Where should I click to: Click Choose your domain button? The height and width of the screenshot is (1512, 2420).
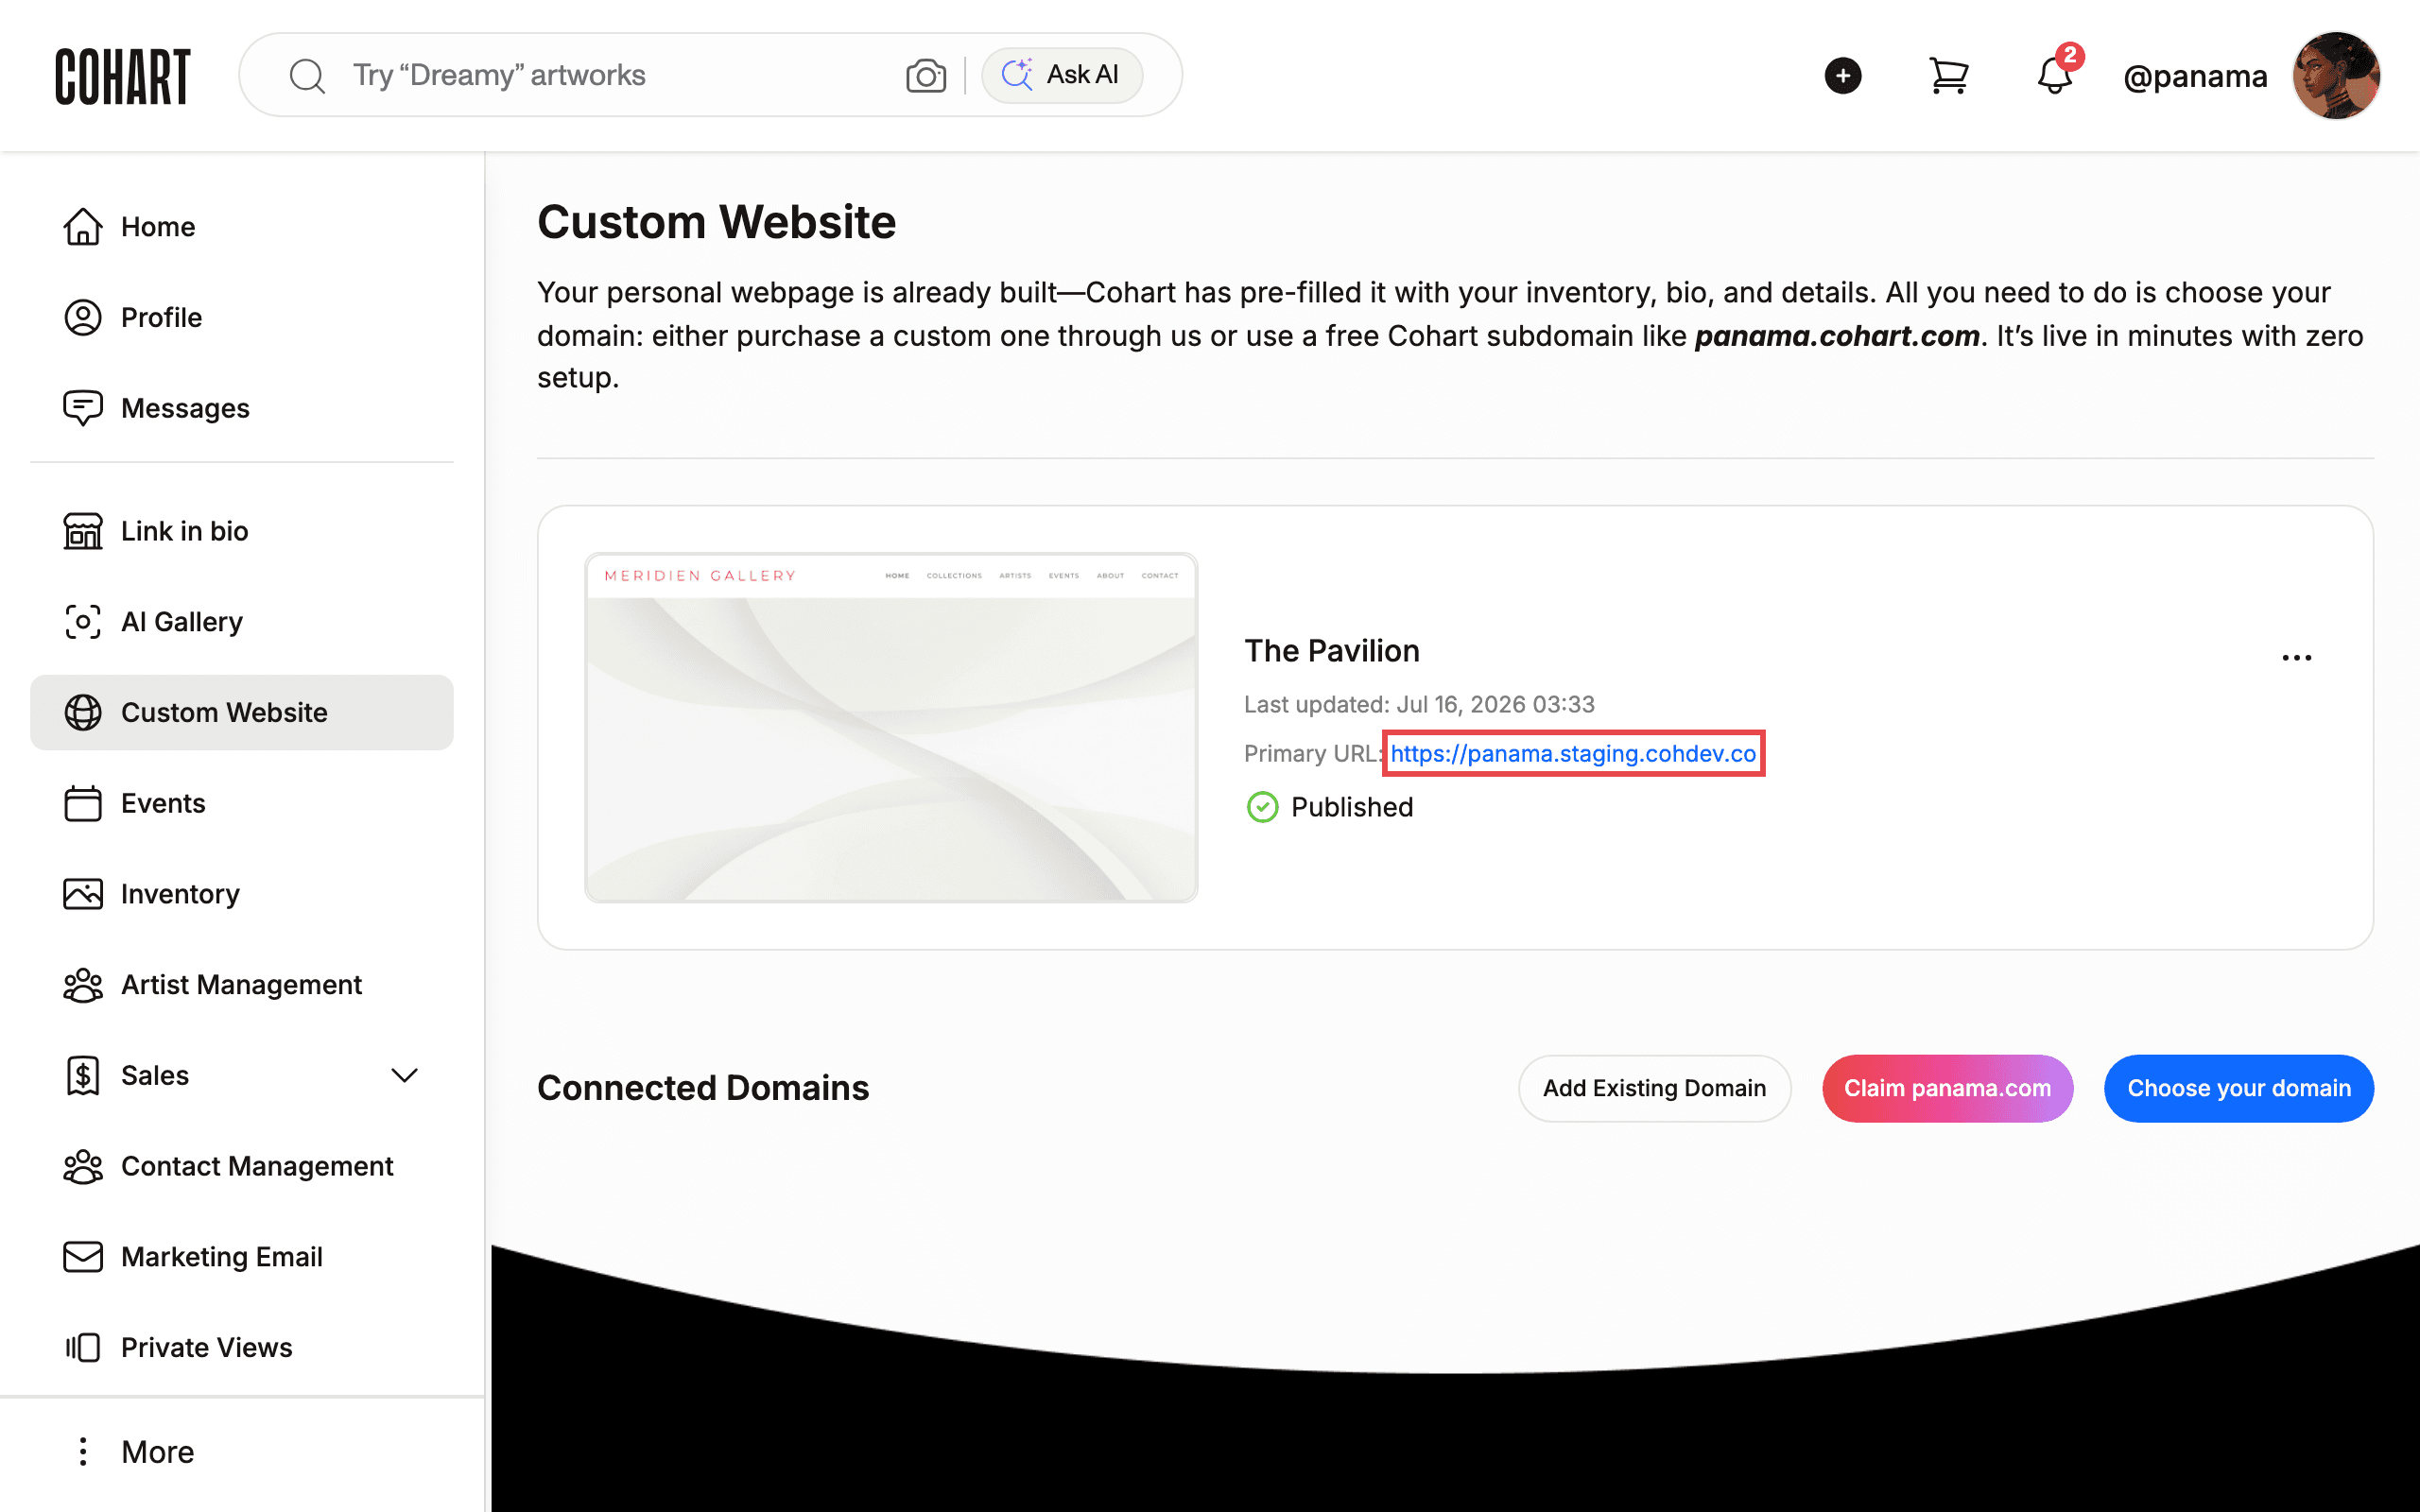click(x=2238, y=1088)
